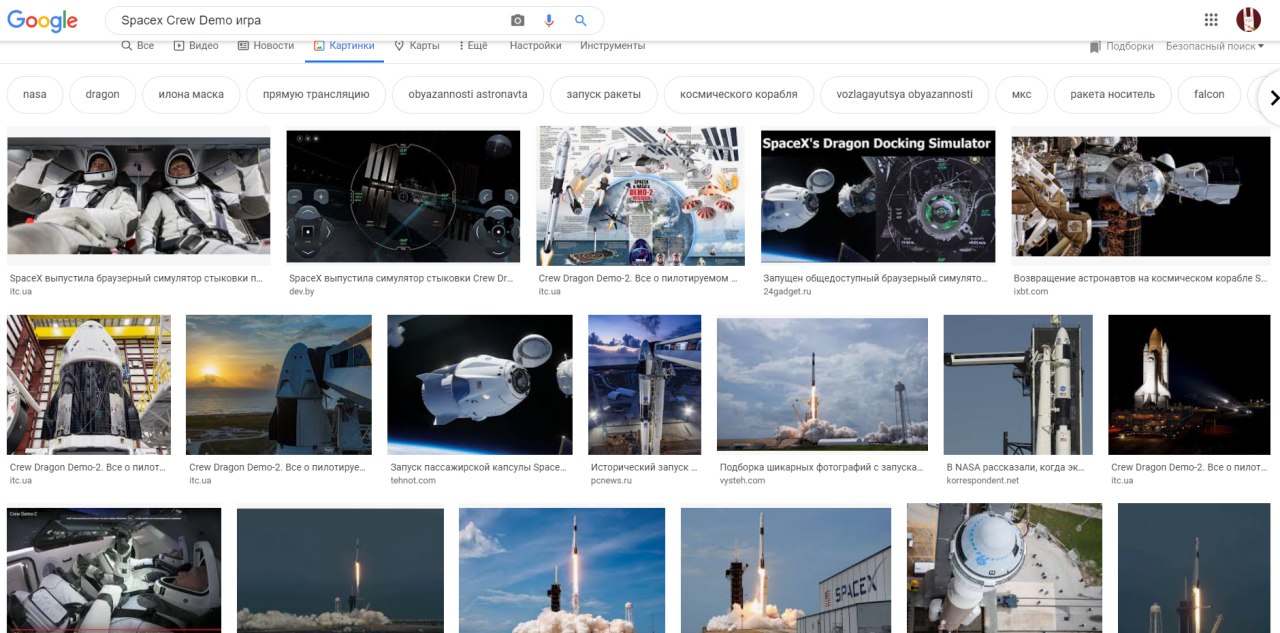Select the Картинки tab
1280x633 pixels.
tap(344, 46)
